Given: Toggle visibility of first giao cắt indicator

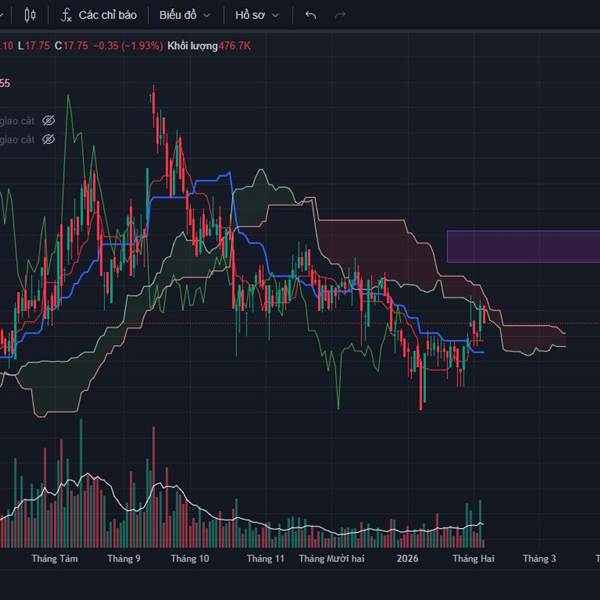Looking at the screenshot, I should pyautogui.click(x=48, y=121).
